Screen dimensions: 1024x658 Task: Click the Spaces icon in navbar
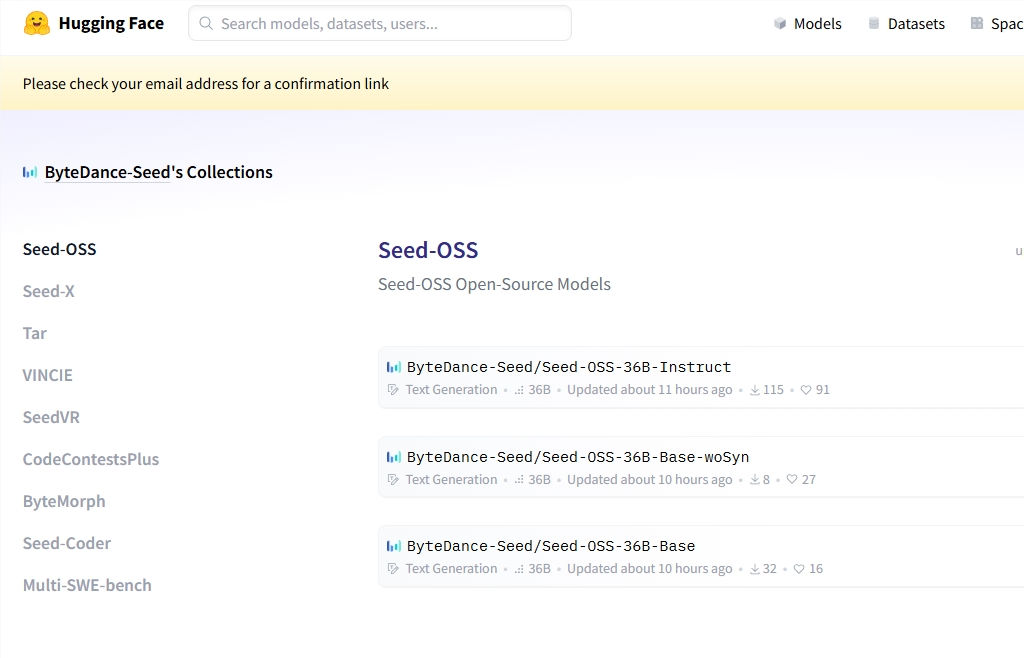point(977,24)
